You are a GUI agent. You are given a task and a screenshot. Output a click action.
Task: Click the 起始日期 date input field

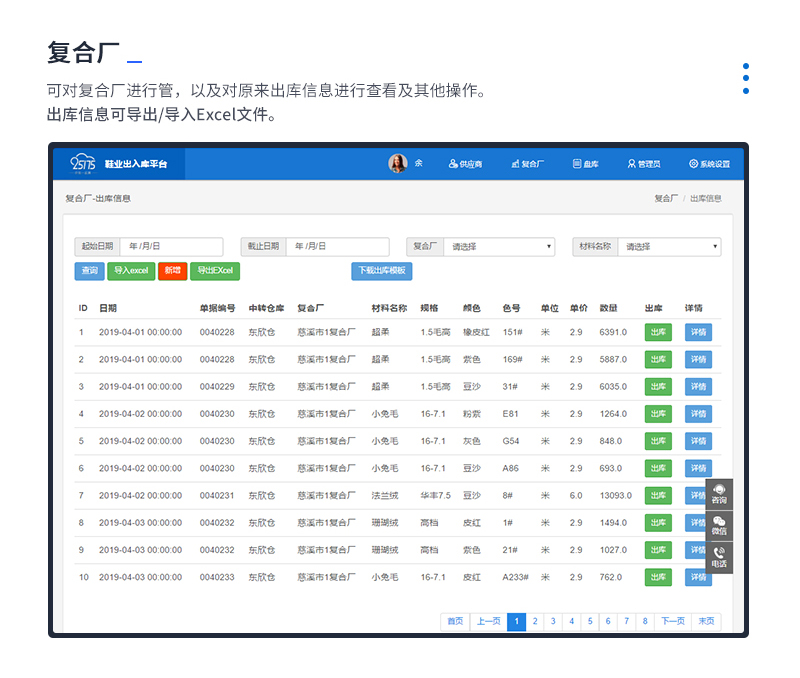(171, 247)
